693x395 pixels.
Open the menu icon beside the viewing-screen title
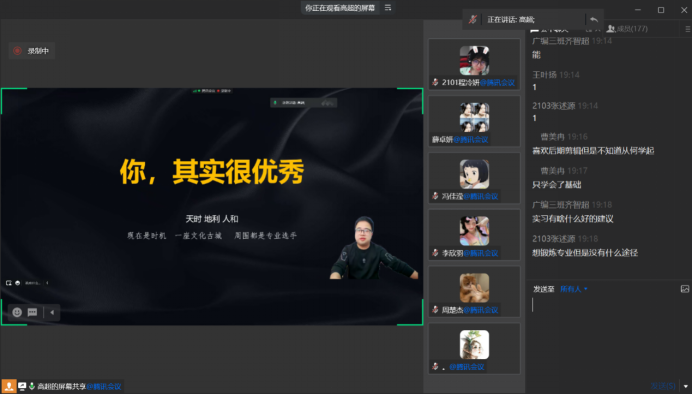coord(388,8)
